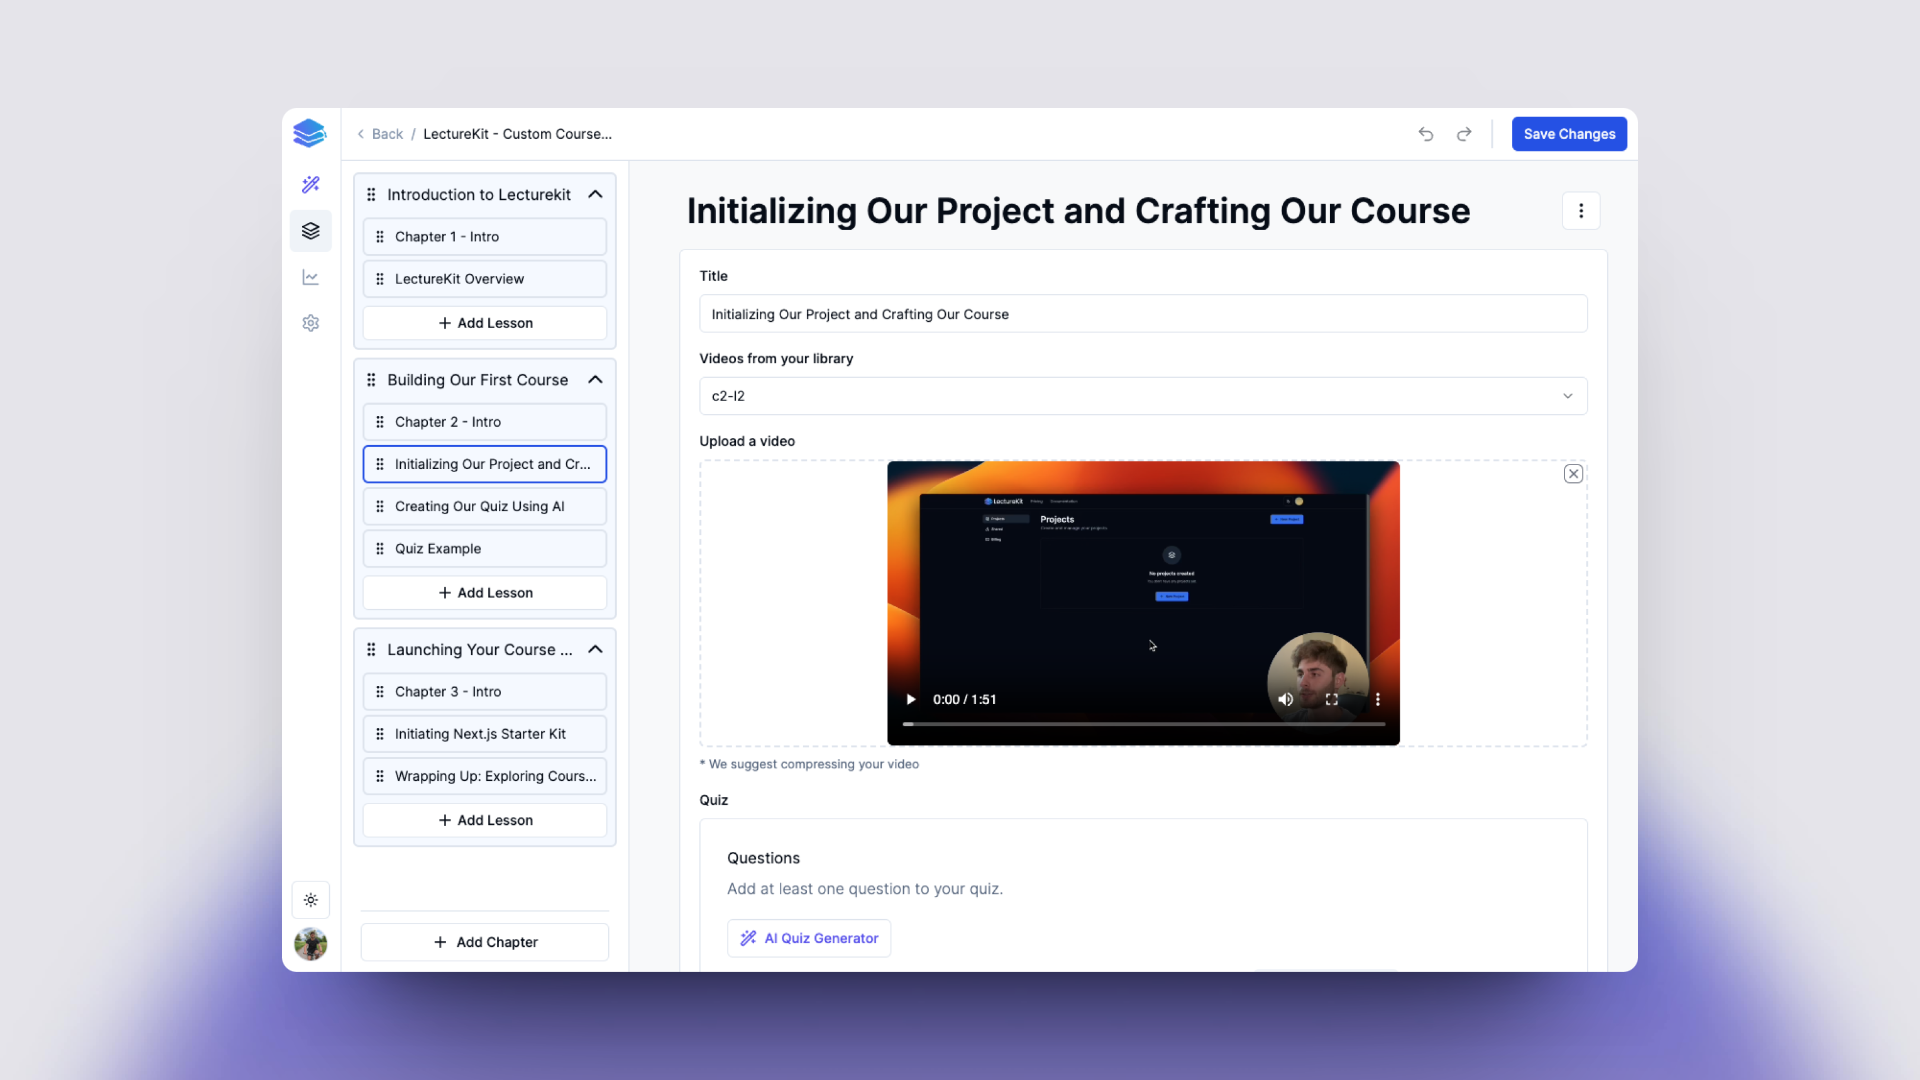The width and height of the screenshot is (1920, 1080).
Task: Open the Courses layers panel icon
Action: pyautogui.click(x=310, y=231)
